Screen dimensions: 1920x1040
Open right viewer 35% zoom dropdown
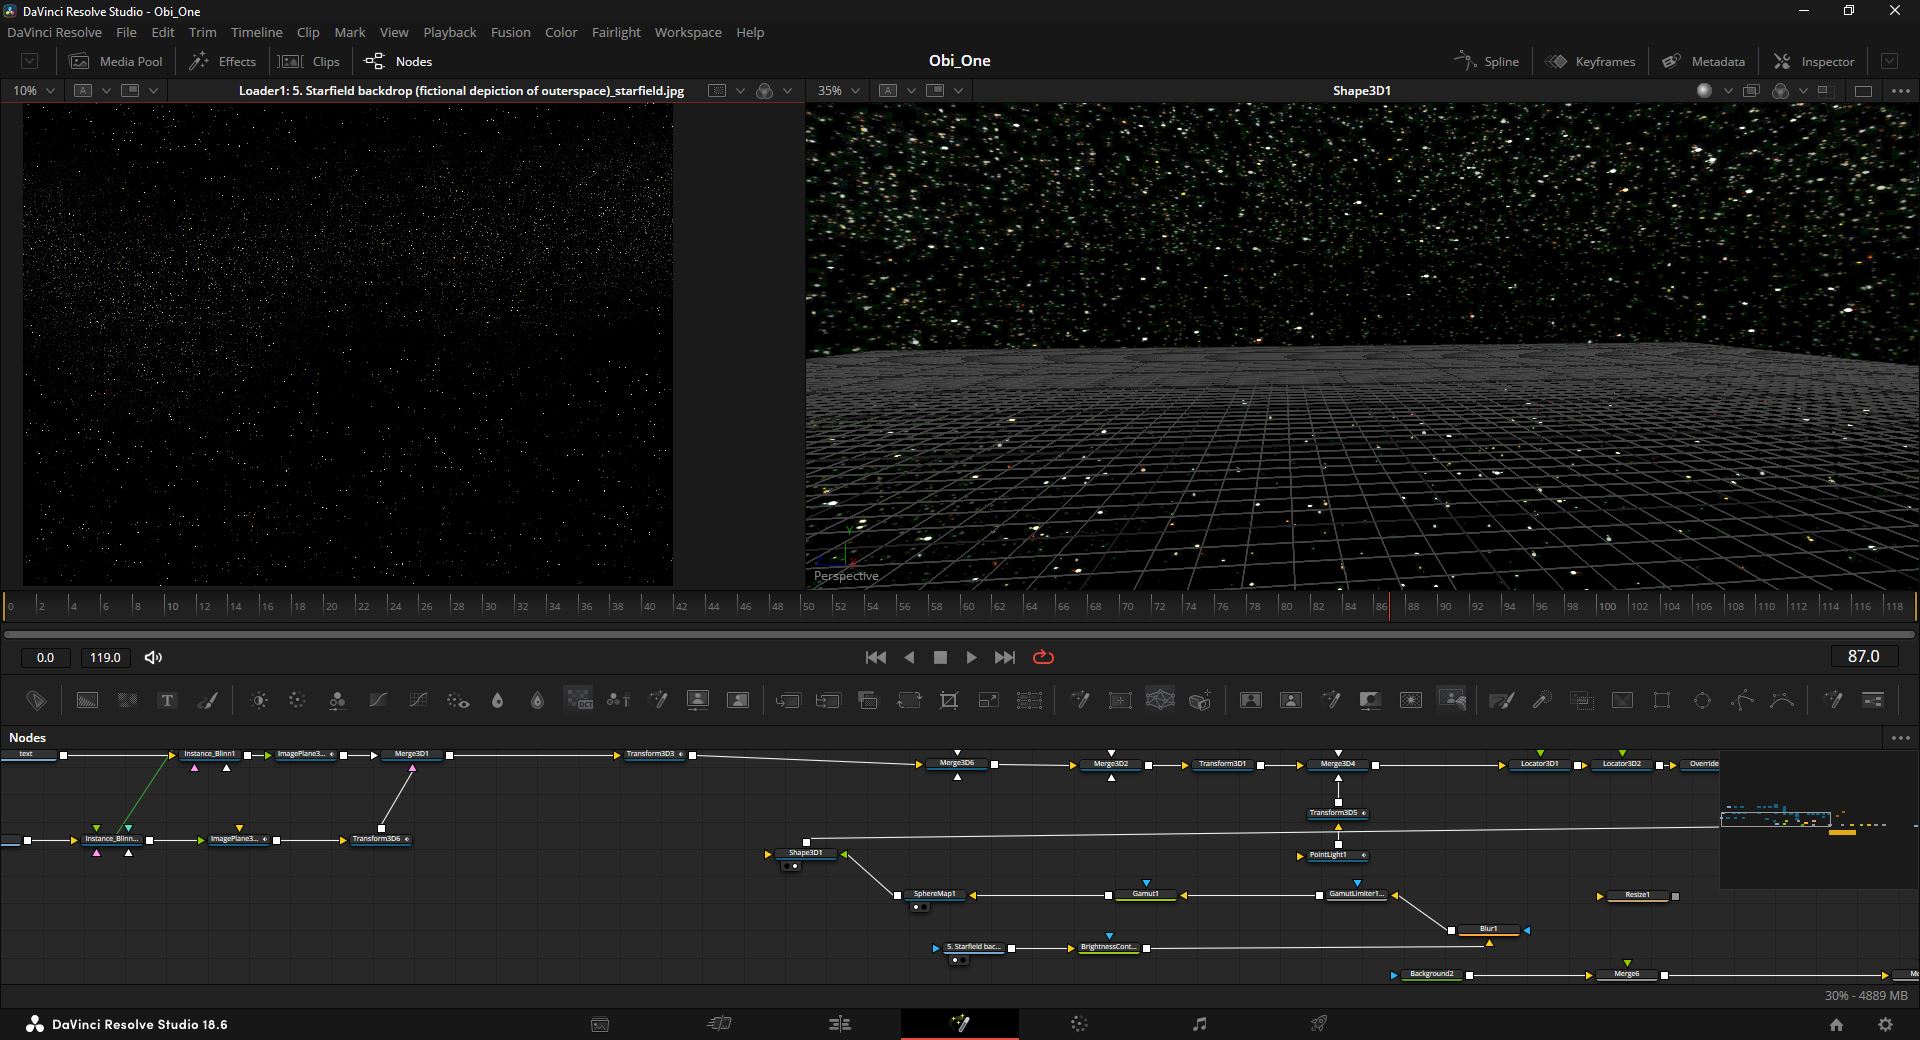[839, 90]
